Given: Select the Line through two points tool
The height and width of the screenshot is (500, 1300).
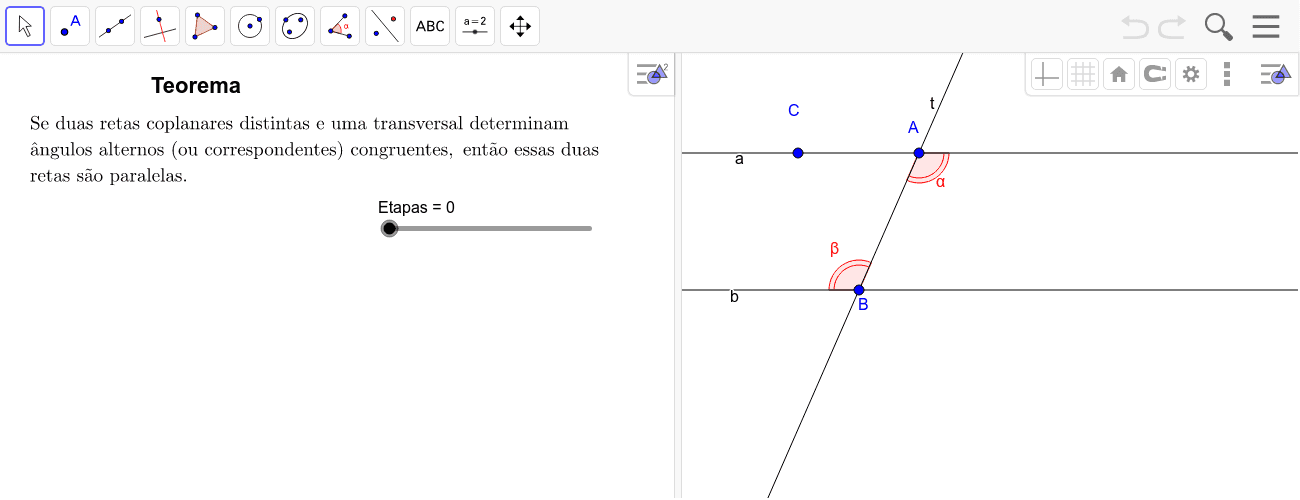Looking at the screenshot, I should tap(115, 26).
